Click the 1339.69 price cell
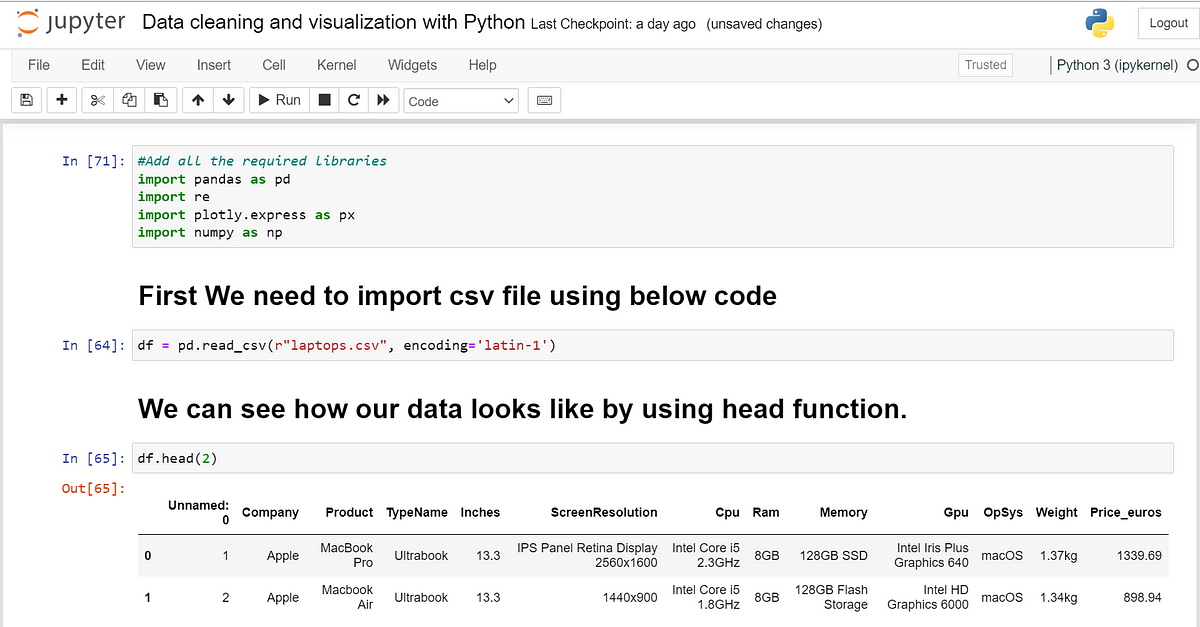Viewport: 1200px width, 627px height. [x=1140, y=555]
